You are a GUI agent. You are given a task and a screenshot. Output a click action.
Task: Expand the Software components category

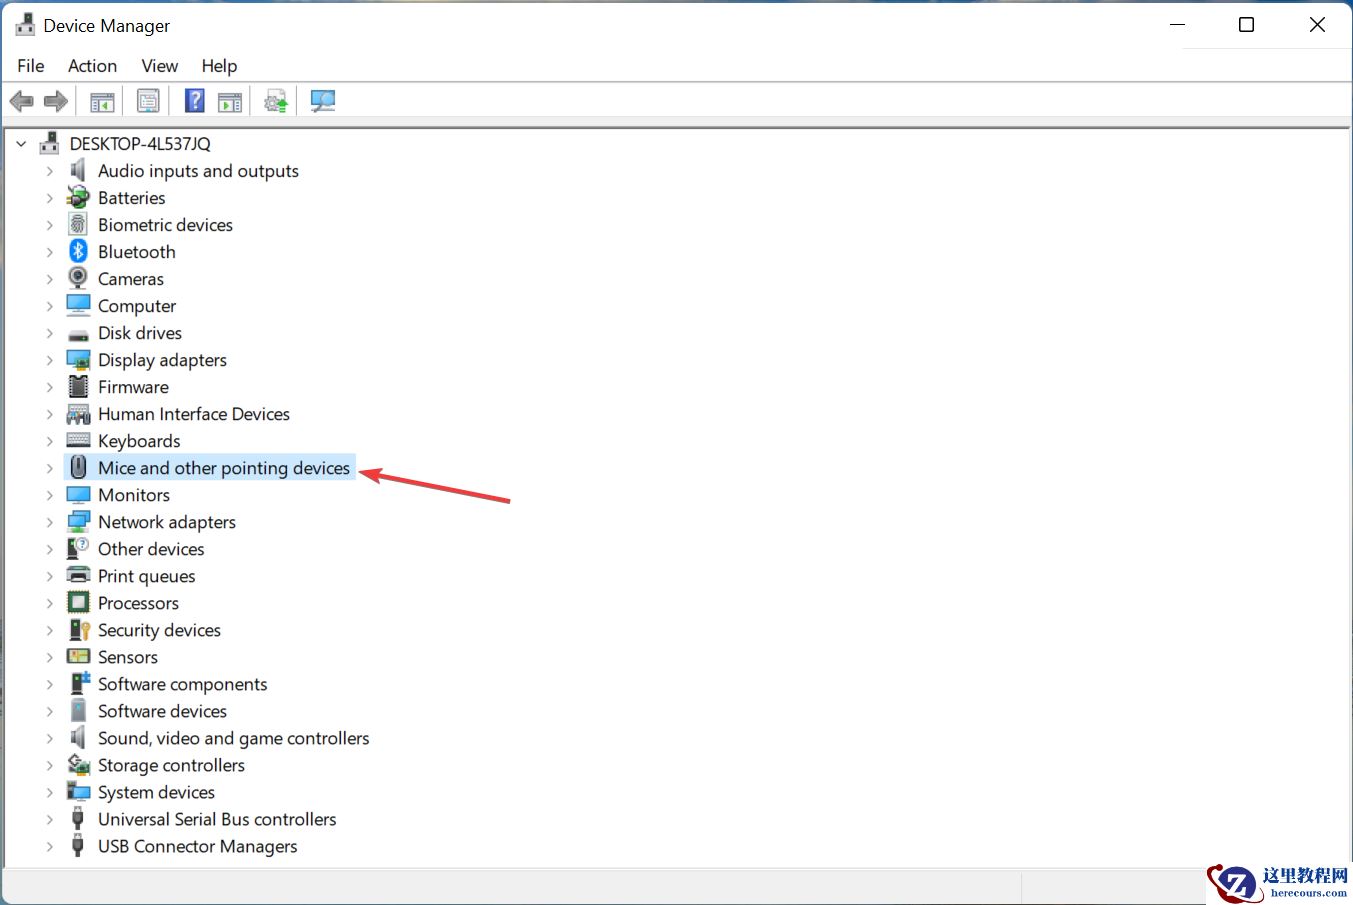click(x=49, y=684)
